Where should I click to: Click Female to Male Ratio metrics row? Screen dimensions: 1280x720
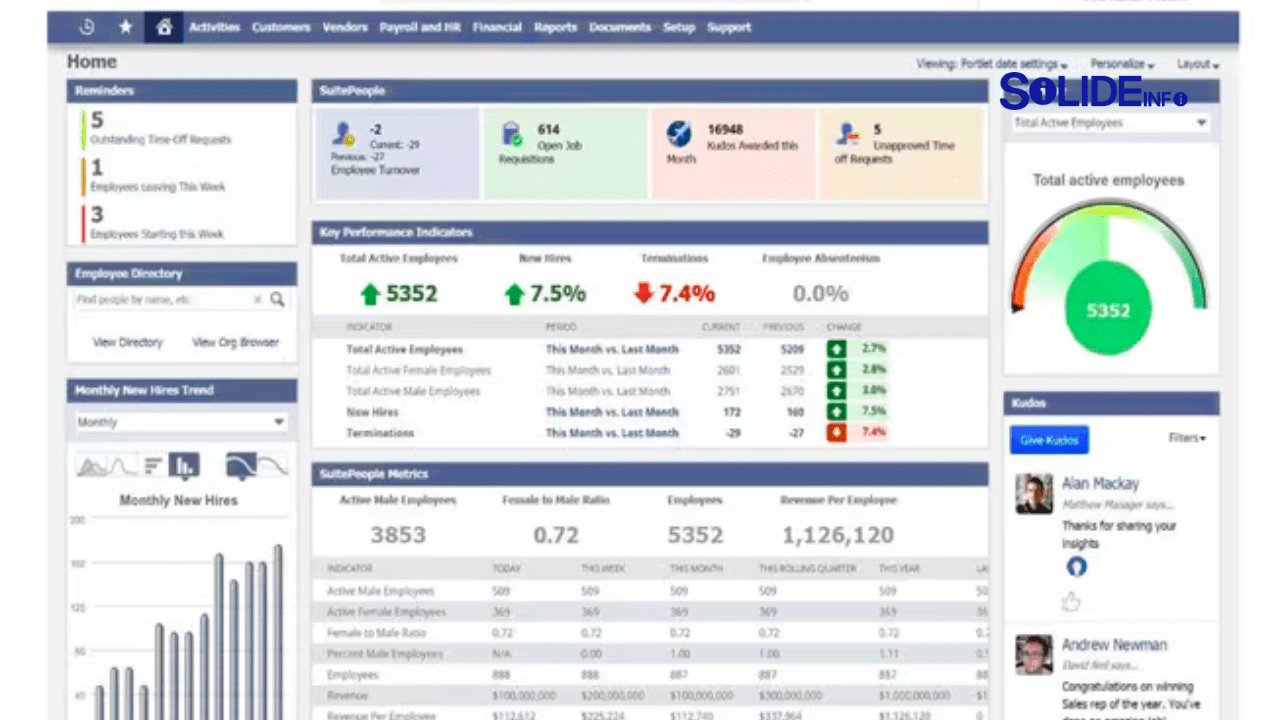point(650,633)
